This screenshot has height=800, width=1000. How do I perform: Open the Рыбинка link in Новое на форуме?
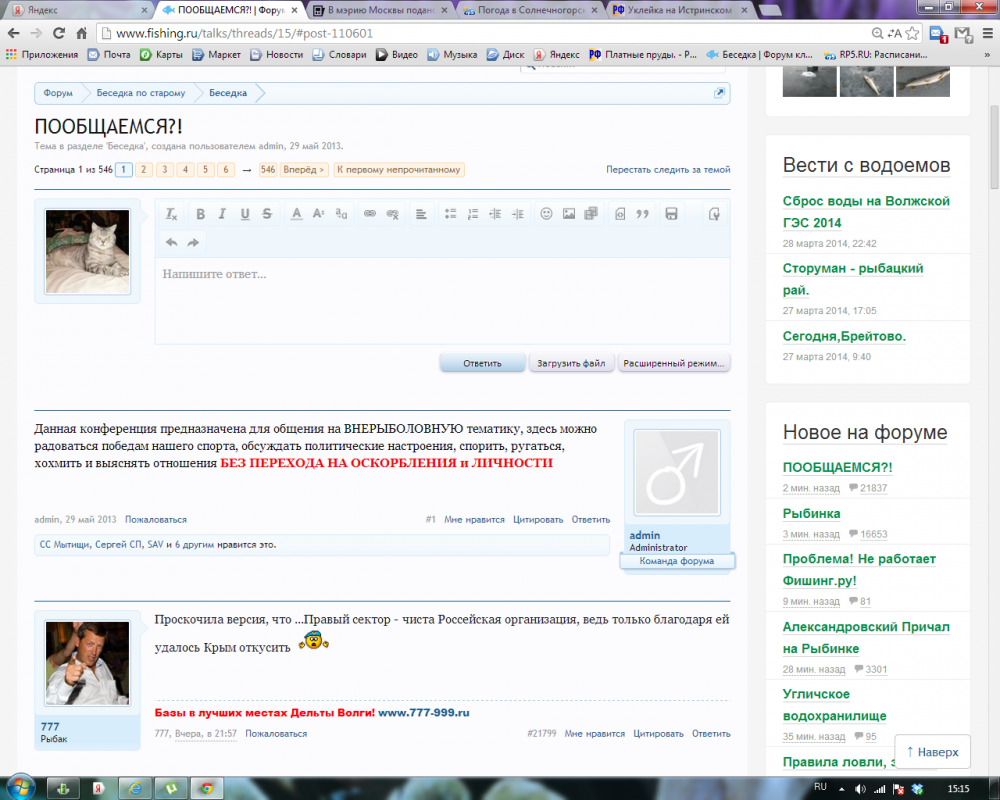[811, 513]
